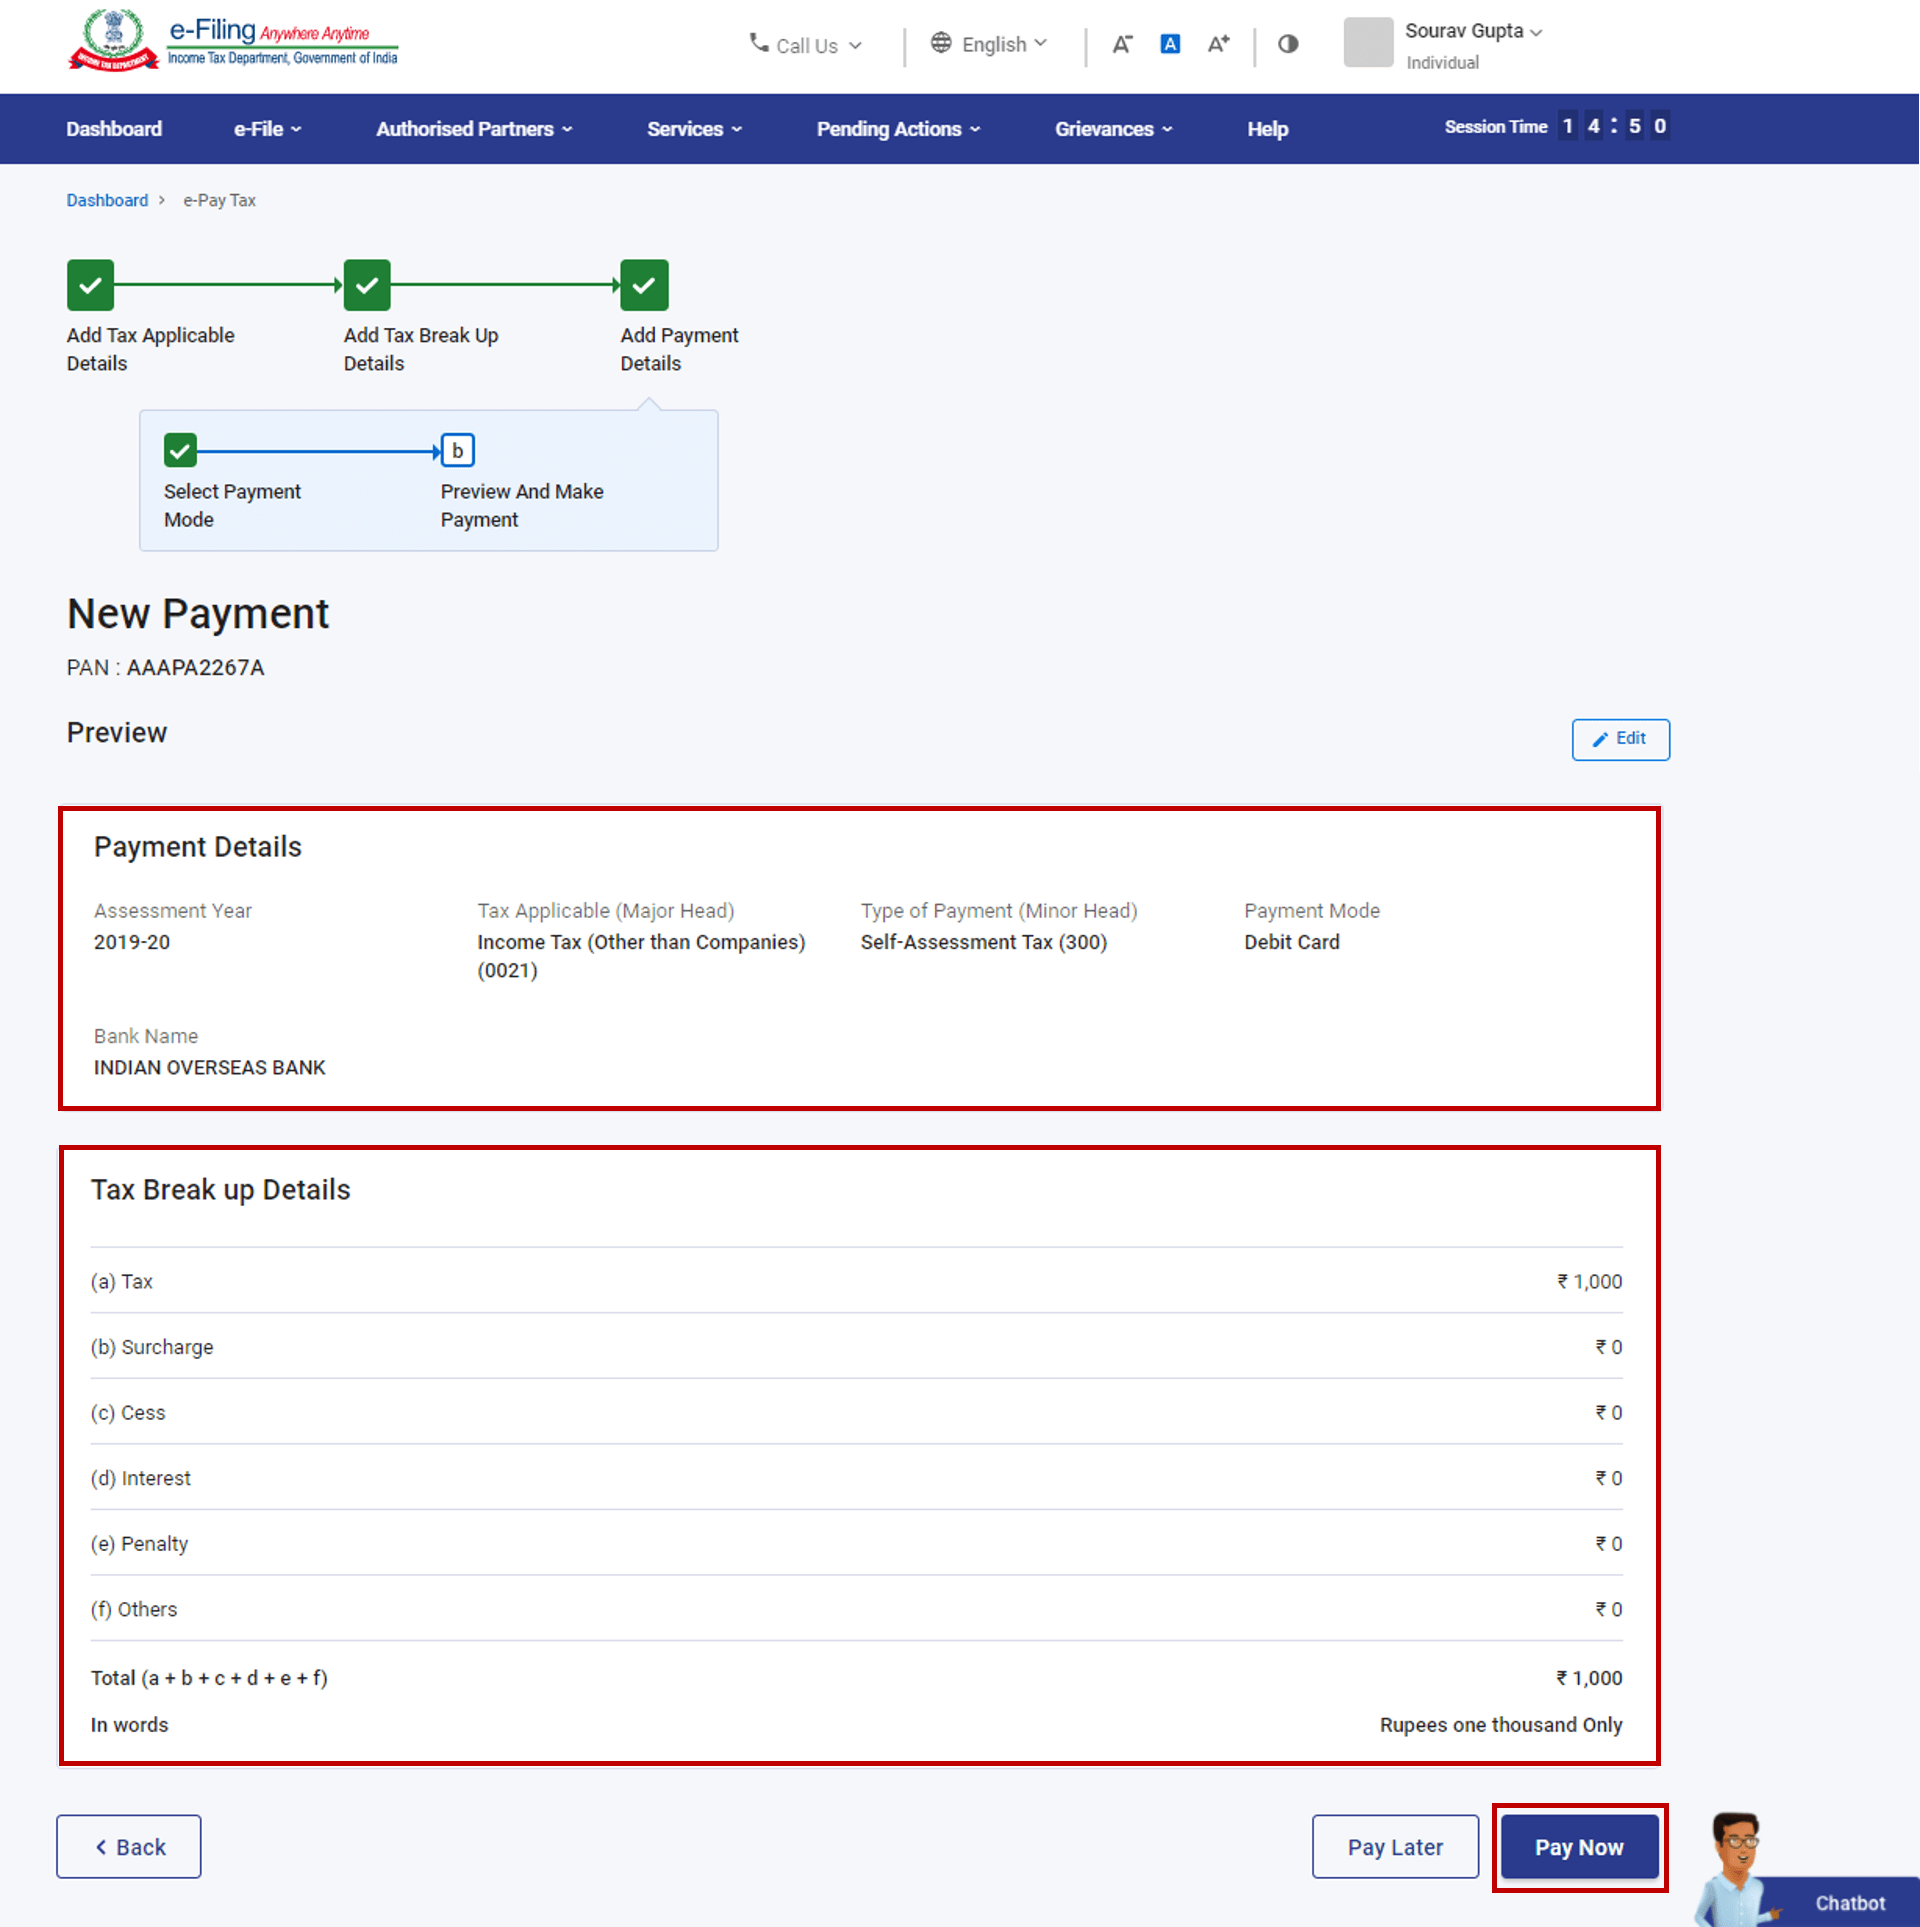Select Help from the navigation bar
Image resolution: width=1920 pixels, height=1927 pixels.
click(1267, 128)
